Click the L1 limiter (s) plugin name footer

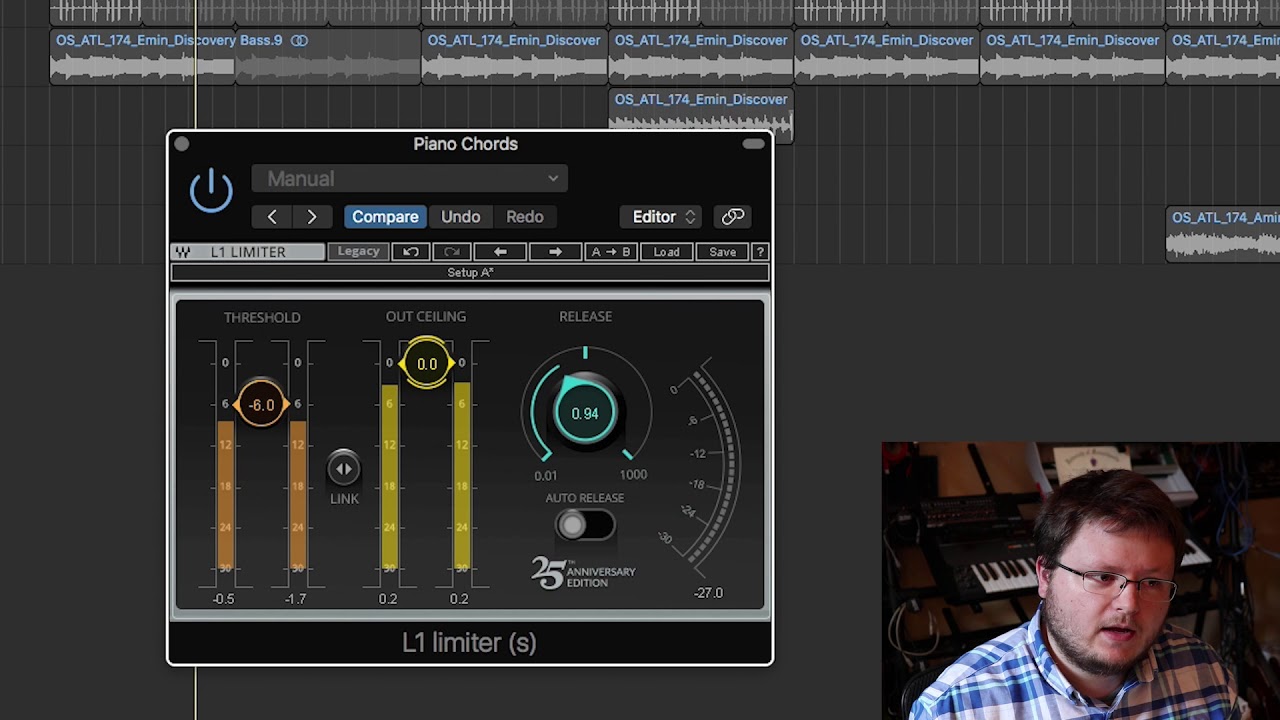(469, 643)
